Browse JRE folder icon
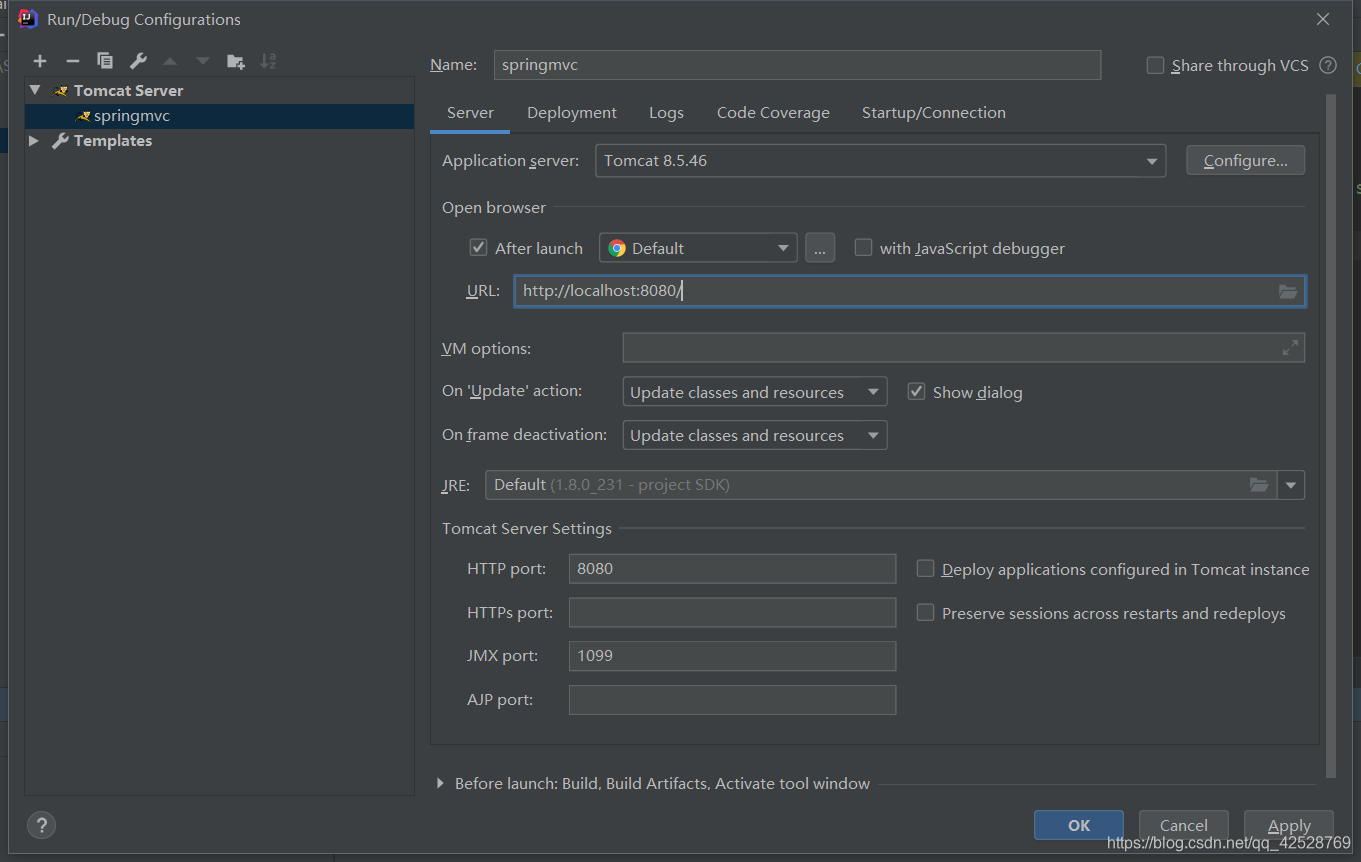The width and height of the screenshot is (1361, 862). click(1259, 485)
